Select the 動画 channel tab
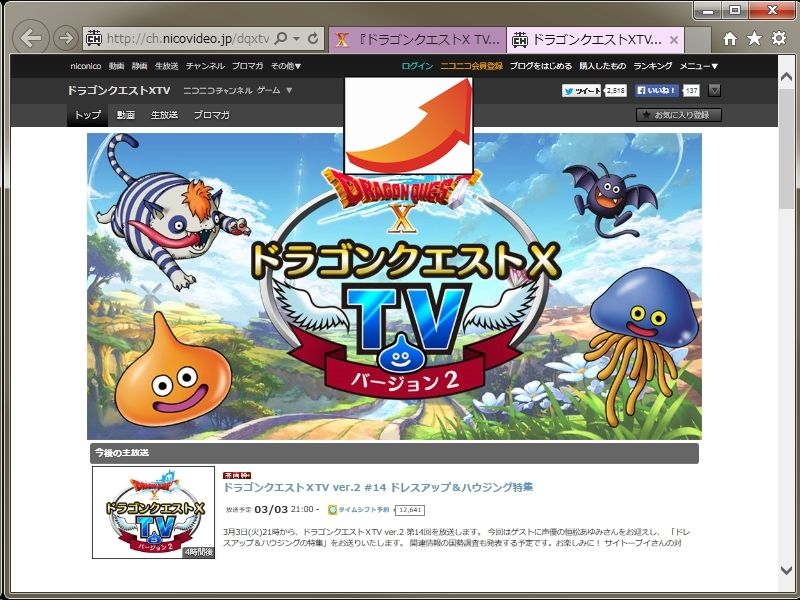The image size is (800, 600). 126,115
